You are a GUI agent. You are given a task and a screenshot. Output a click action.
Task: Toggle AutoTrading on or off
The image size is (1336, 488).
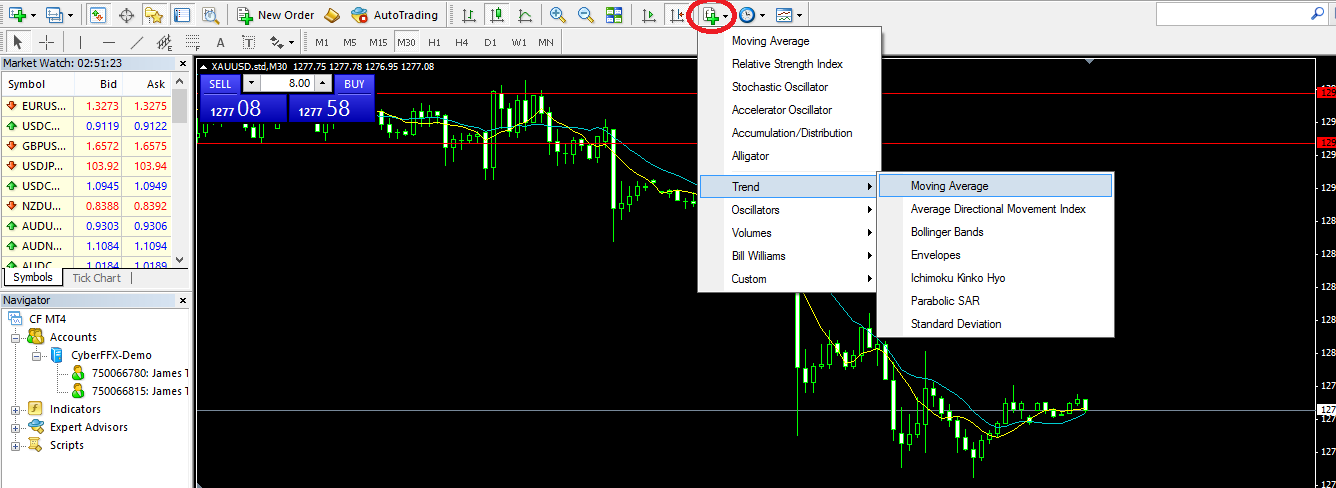395,15
